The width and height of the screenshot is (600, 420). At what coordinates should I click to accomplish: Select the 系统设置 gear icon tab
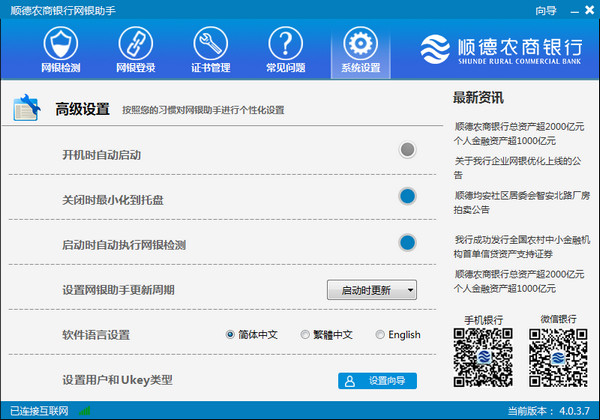point(360,51)
